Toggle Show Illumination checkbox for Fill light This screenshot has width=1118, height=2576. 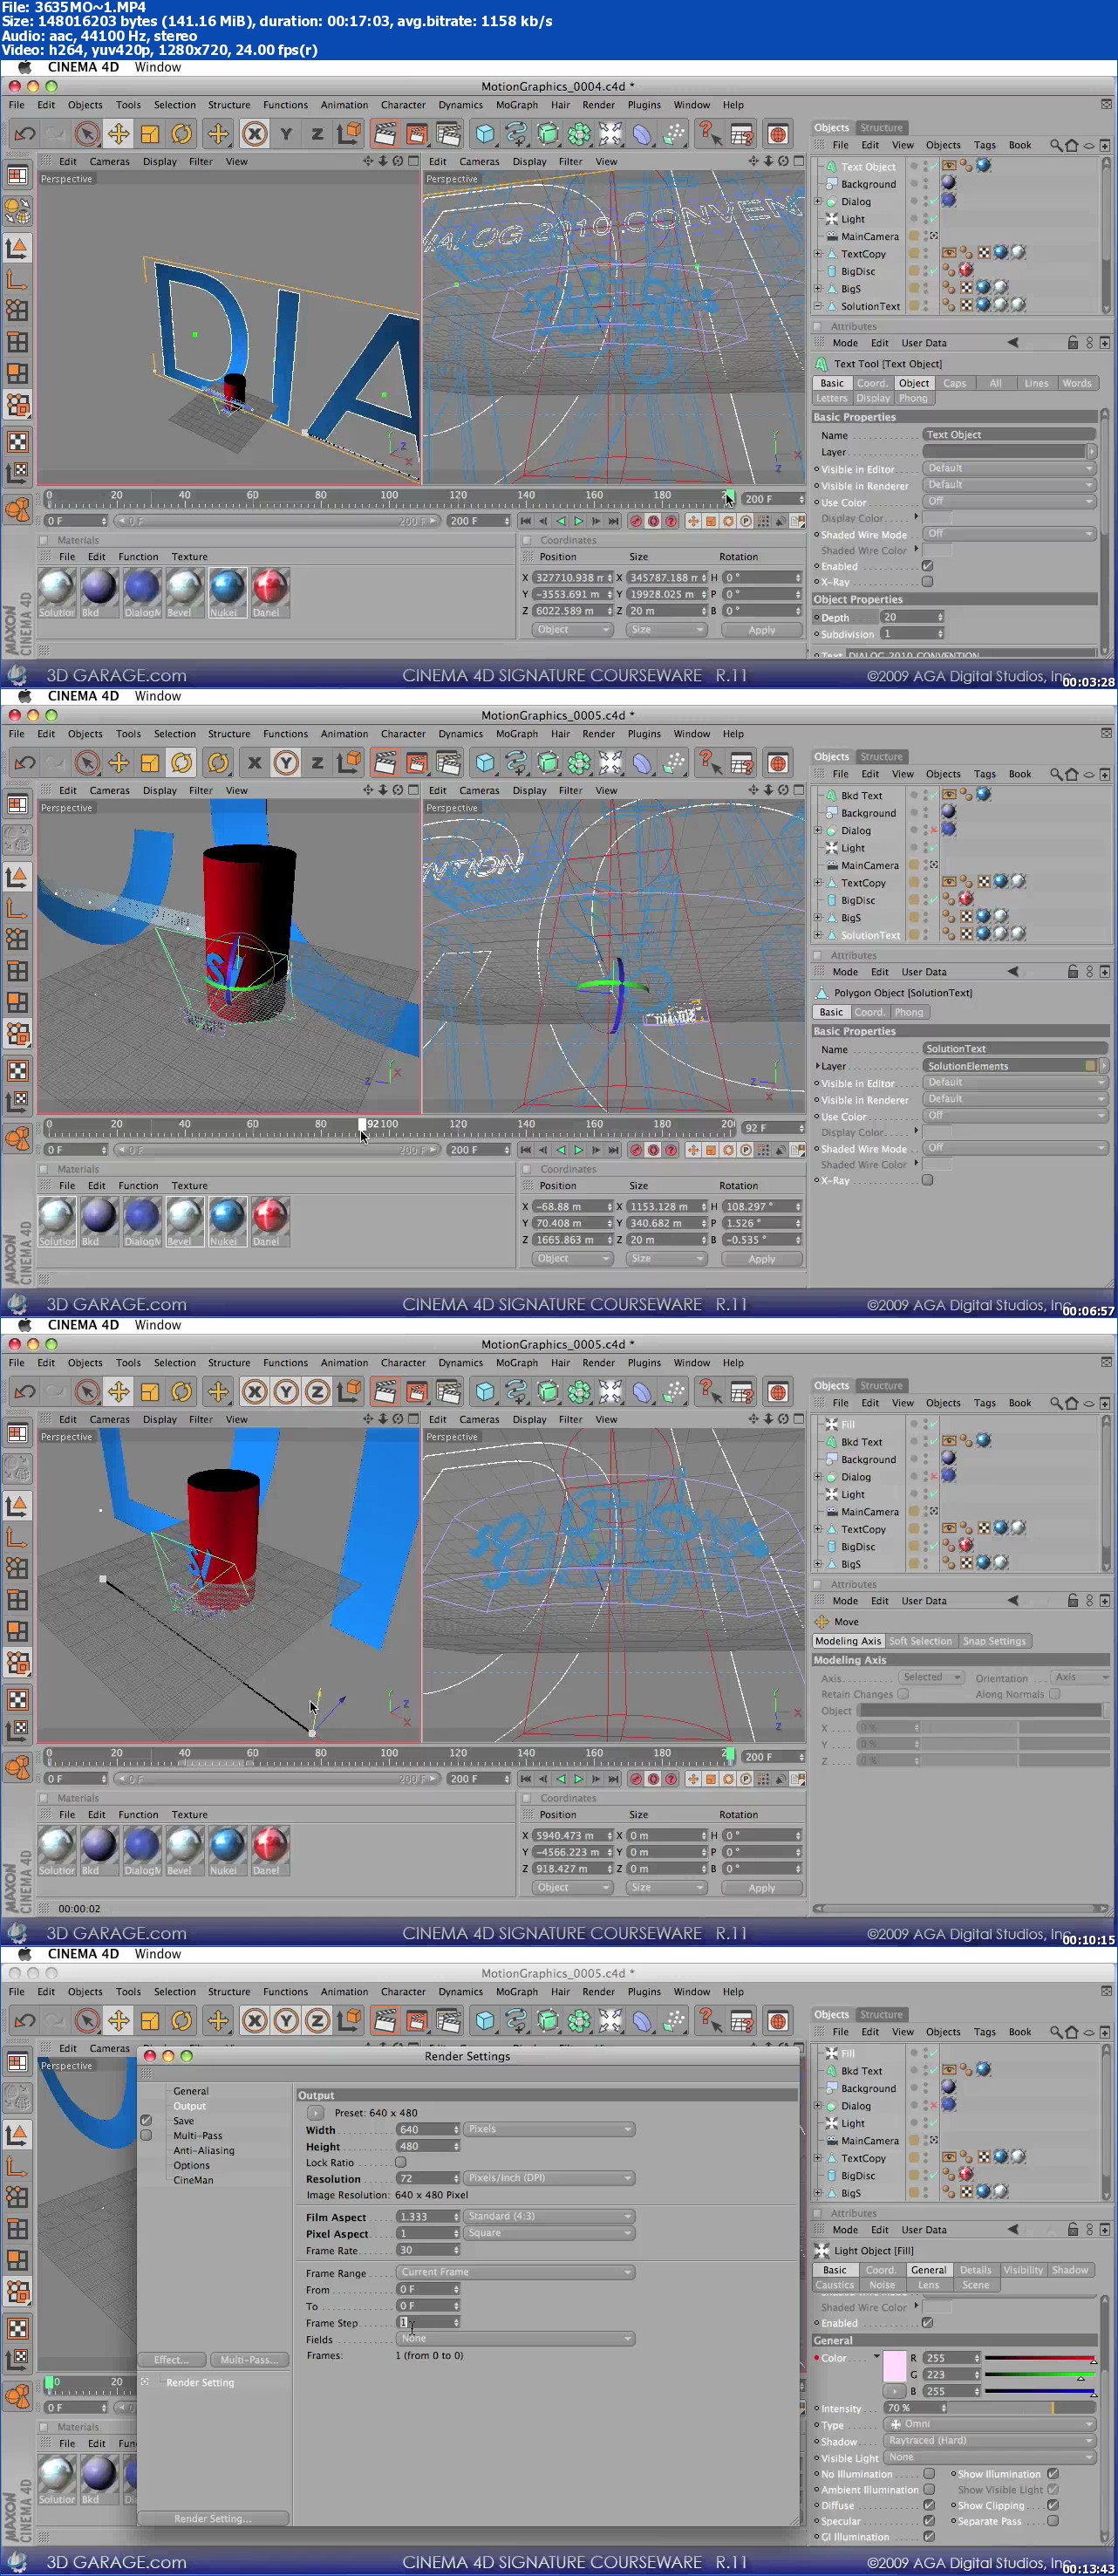1052,2473
